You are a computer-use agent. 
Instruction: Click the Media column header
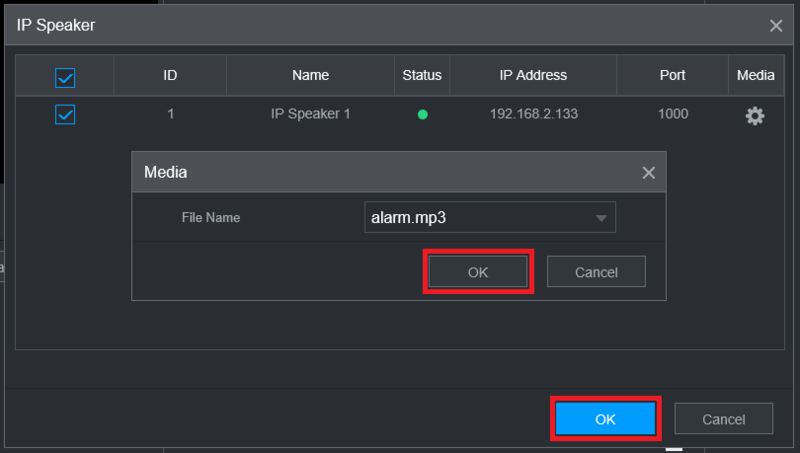pyautogui.click(x=755, y=75)
